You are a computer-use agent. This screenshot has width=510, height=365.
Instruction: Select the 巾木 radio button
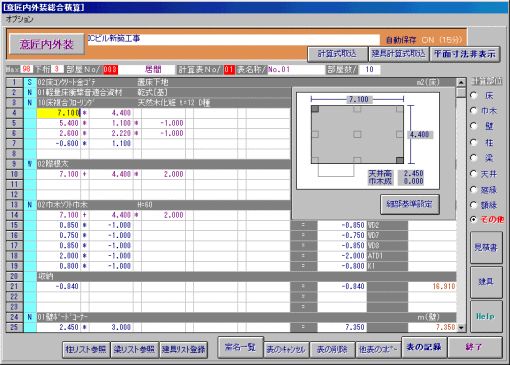pos(474,111)
